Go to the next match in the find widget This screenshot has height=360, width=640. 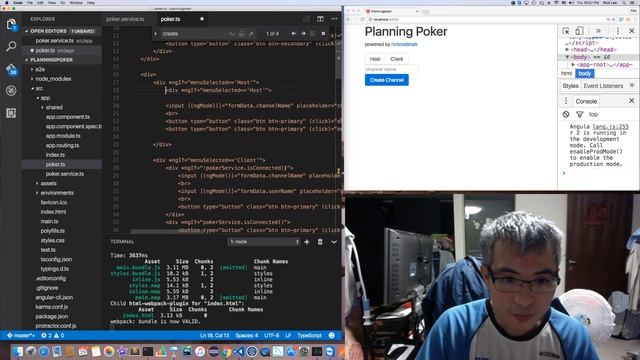[303, 33]
